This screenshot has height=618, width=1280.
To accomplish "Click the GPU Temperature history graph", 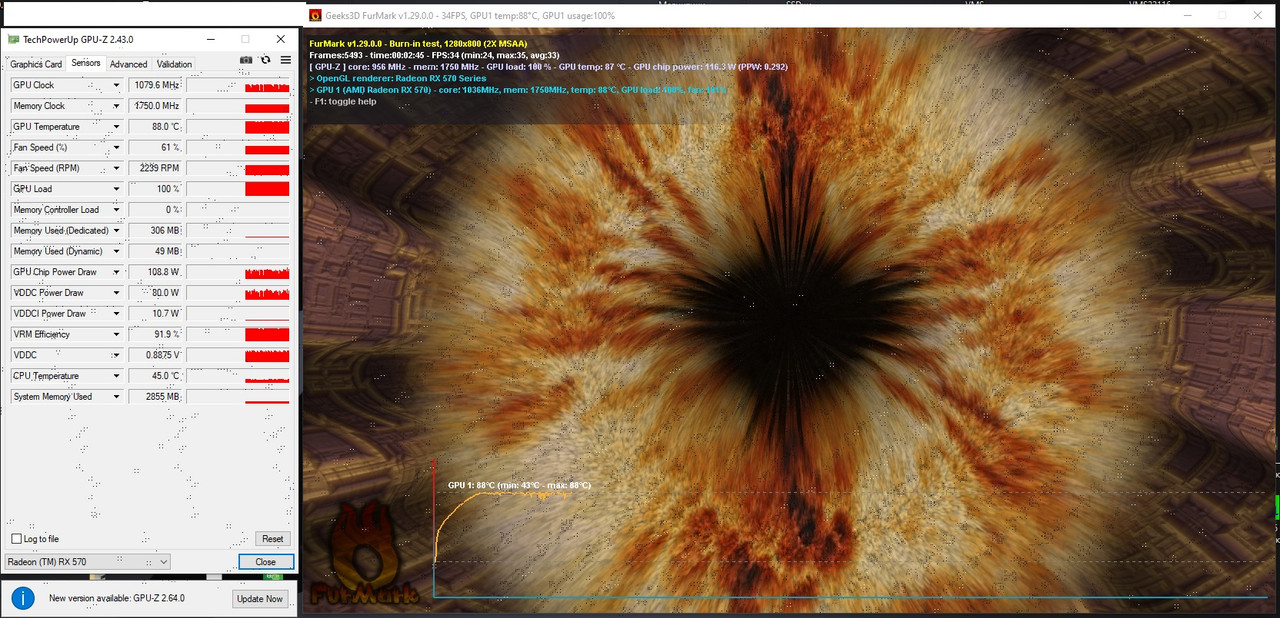I will coord(238,127).
